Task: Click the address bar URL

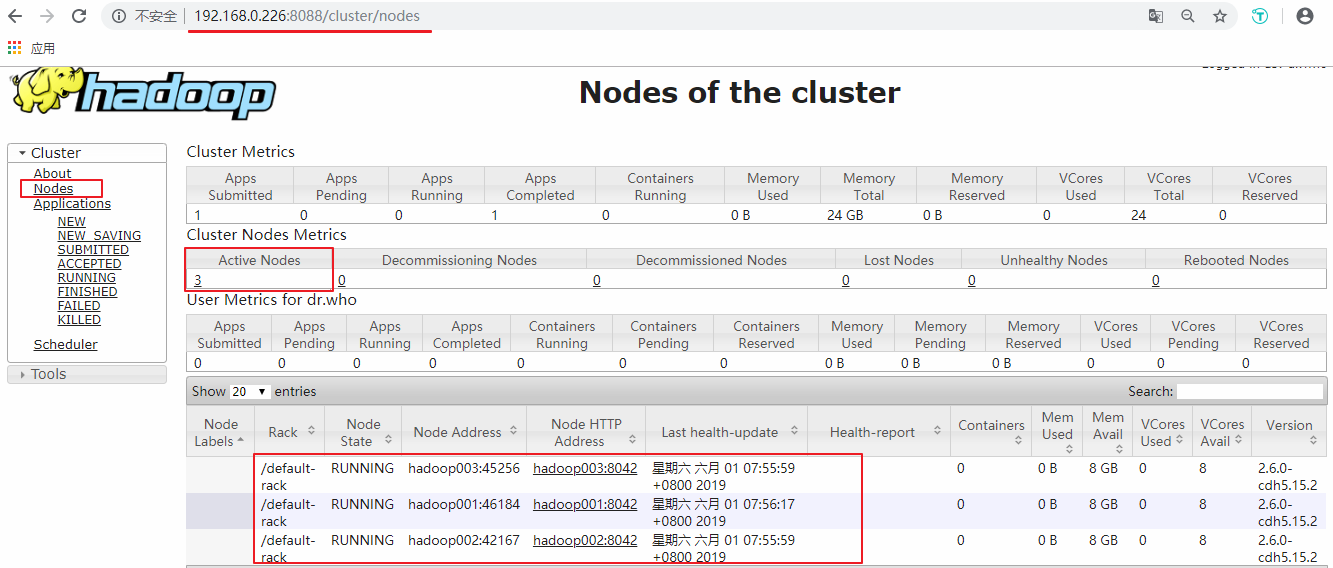Action: pos(306,16)
